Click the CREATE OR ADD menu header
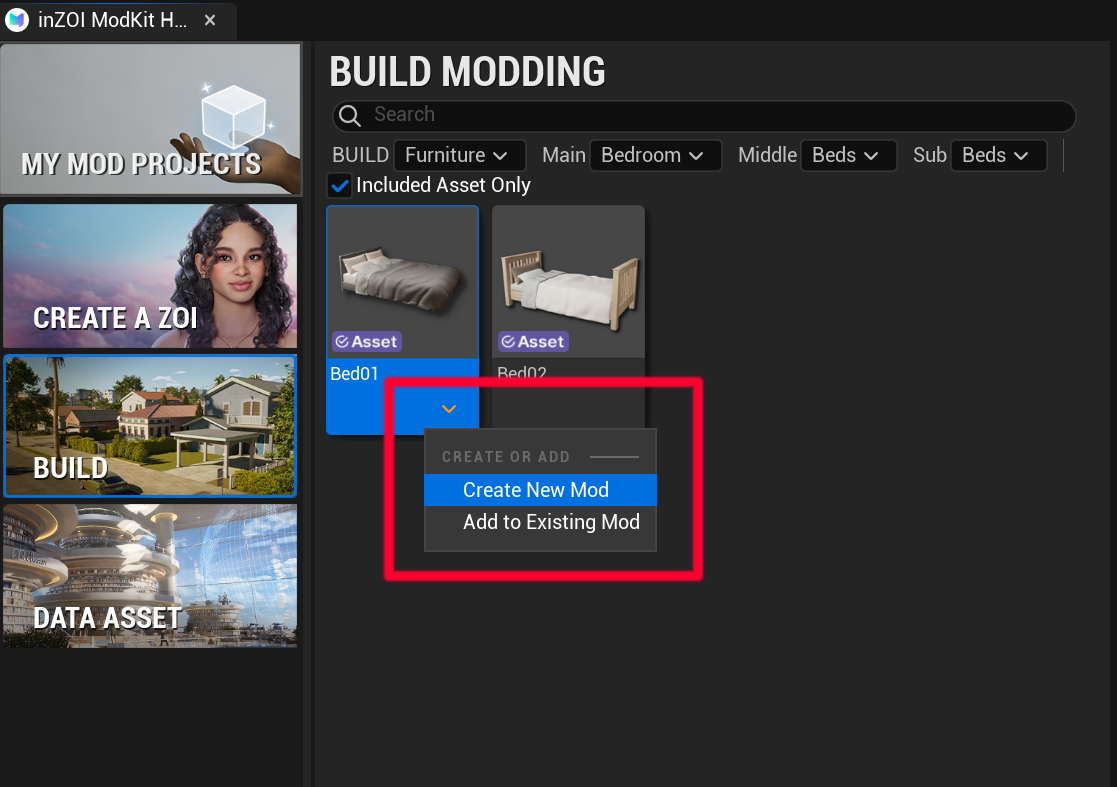Image resolution: width=1117 pixels, height=787 pixels. [506, 457]
